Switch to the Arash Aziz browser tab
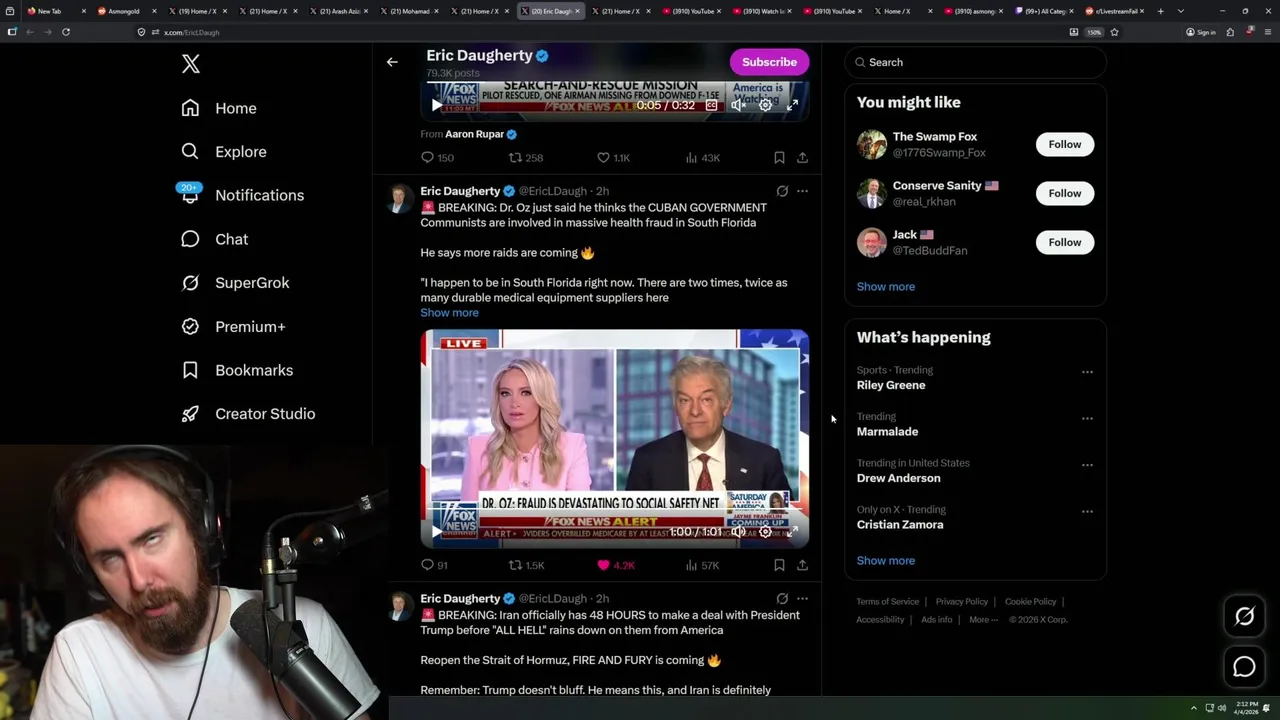 coord(338,11)
